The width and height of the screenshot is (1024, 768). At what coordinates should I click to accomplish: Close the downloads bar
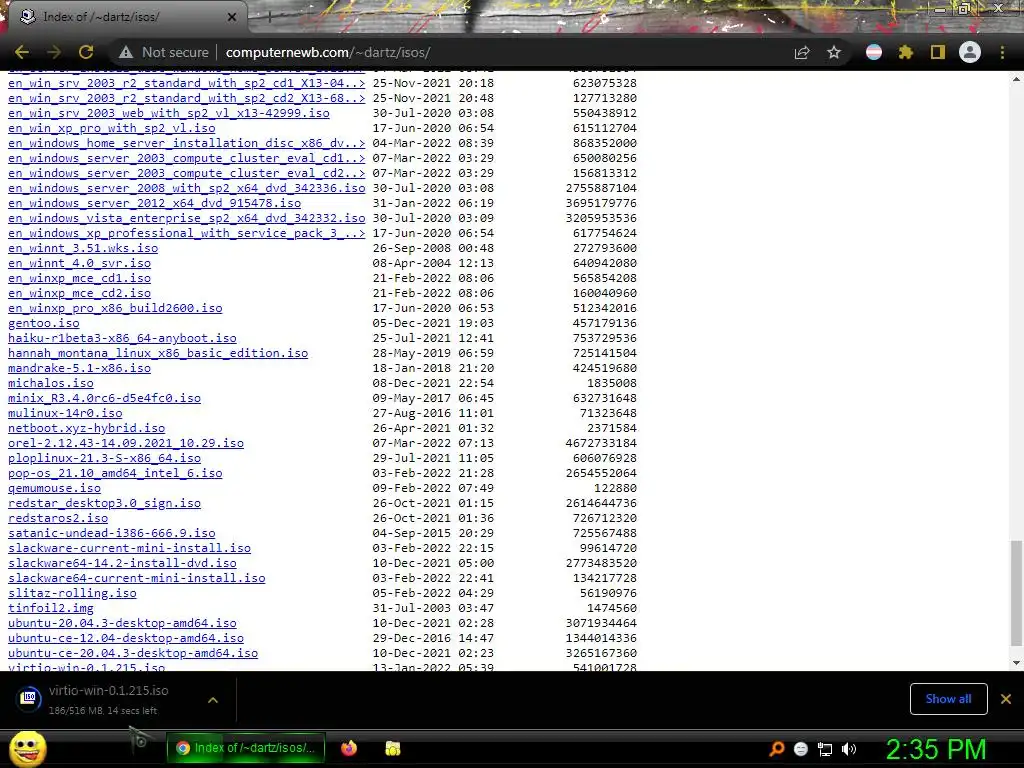coord(1006,699)
